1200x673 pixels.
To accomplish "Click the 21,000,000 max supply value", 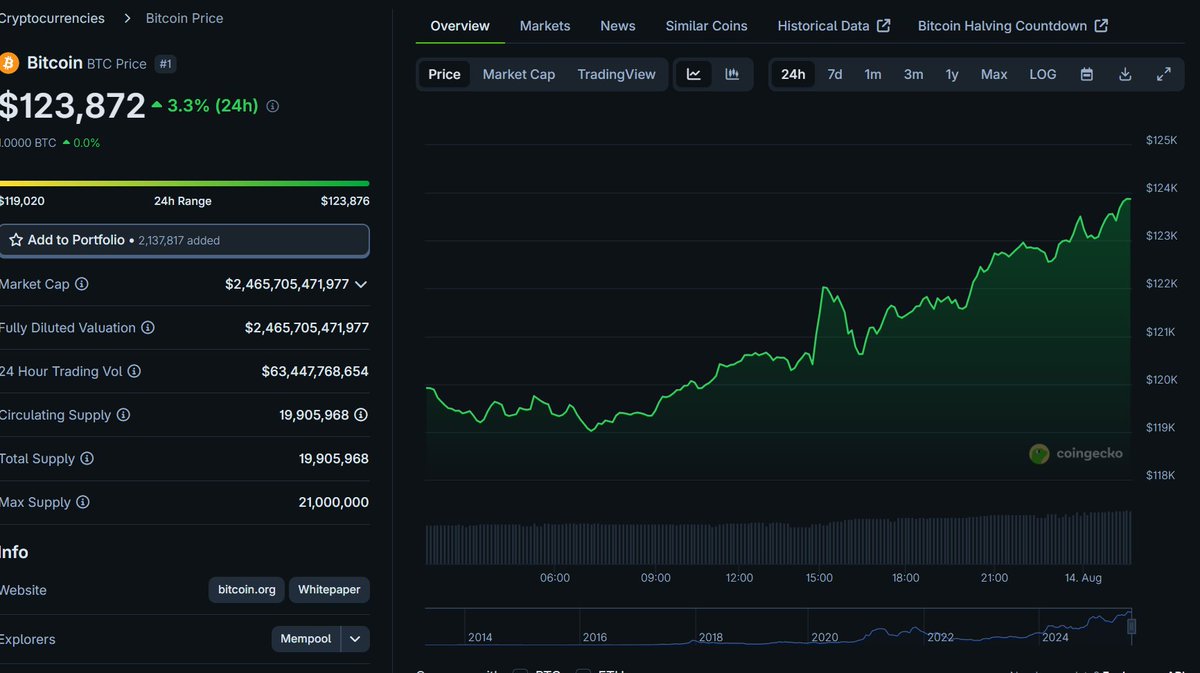I will click(x=334, y=502).
